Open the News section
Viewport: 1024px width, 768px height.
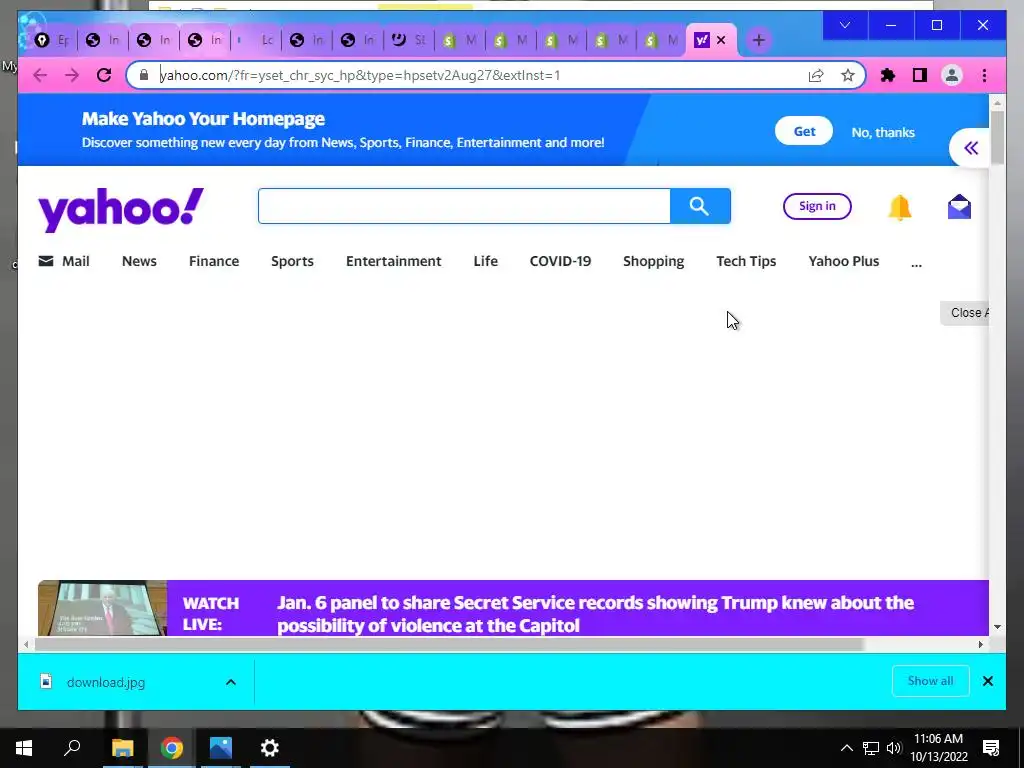tap(139, 261)
